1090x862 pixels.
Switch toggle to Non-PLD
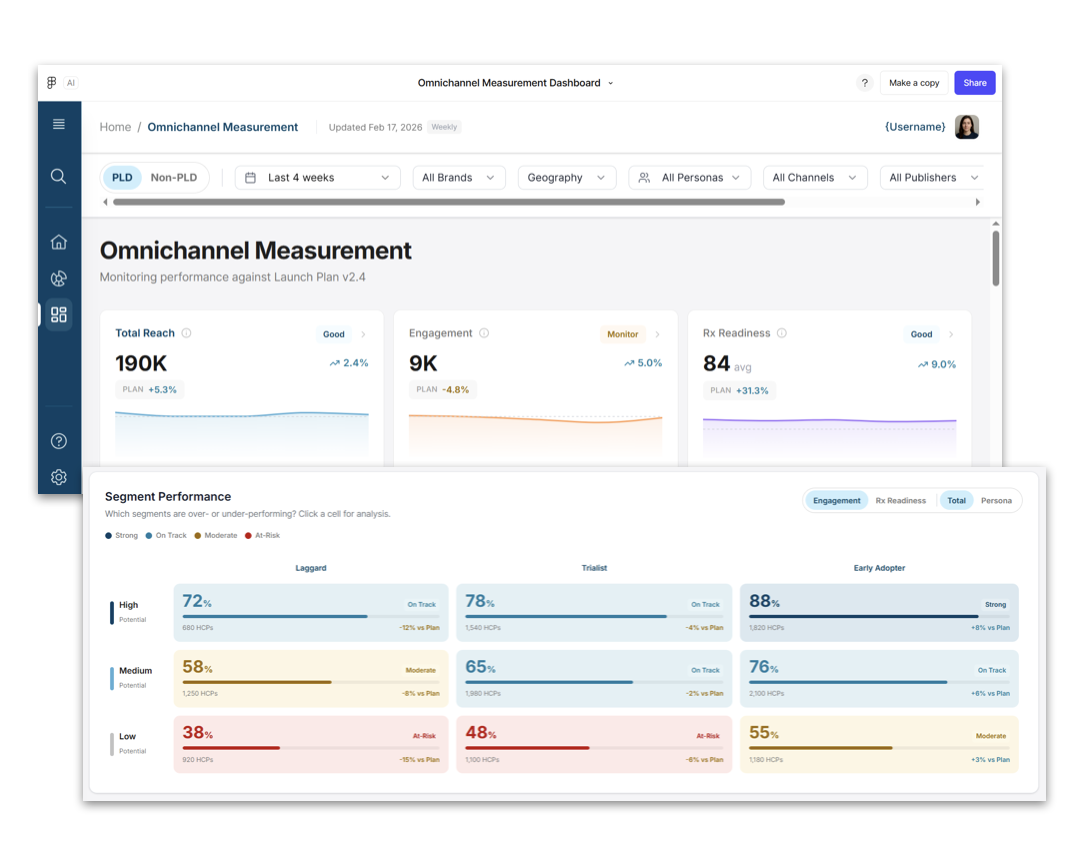(x=174, y=178)
